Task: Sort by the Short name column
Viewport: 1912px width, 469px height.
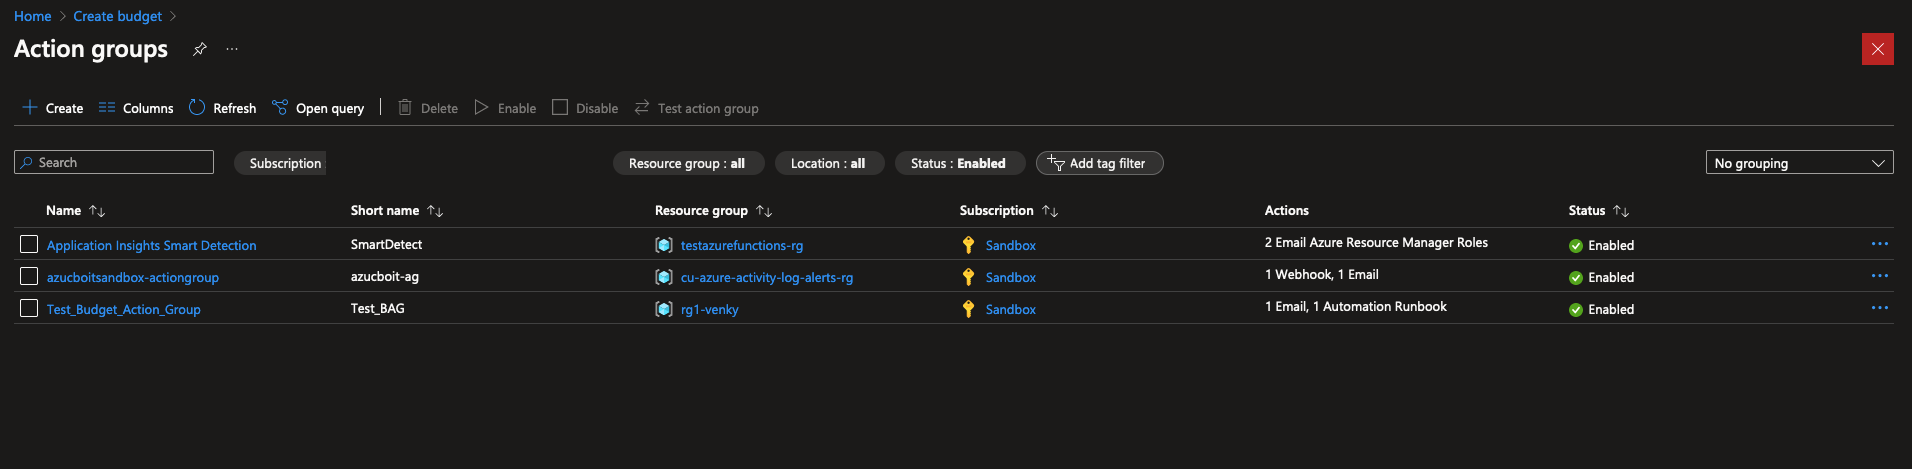Action: click(396, 210)
